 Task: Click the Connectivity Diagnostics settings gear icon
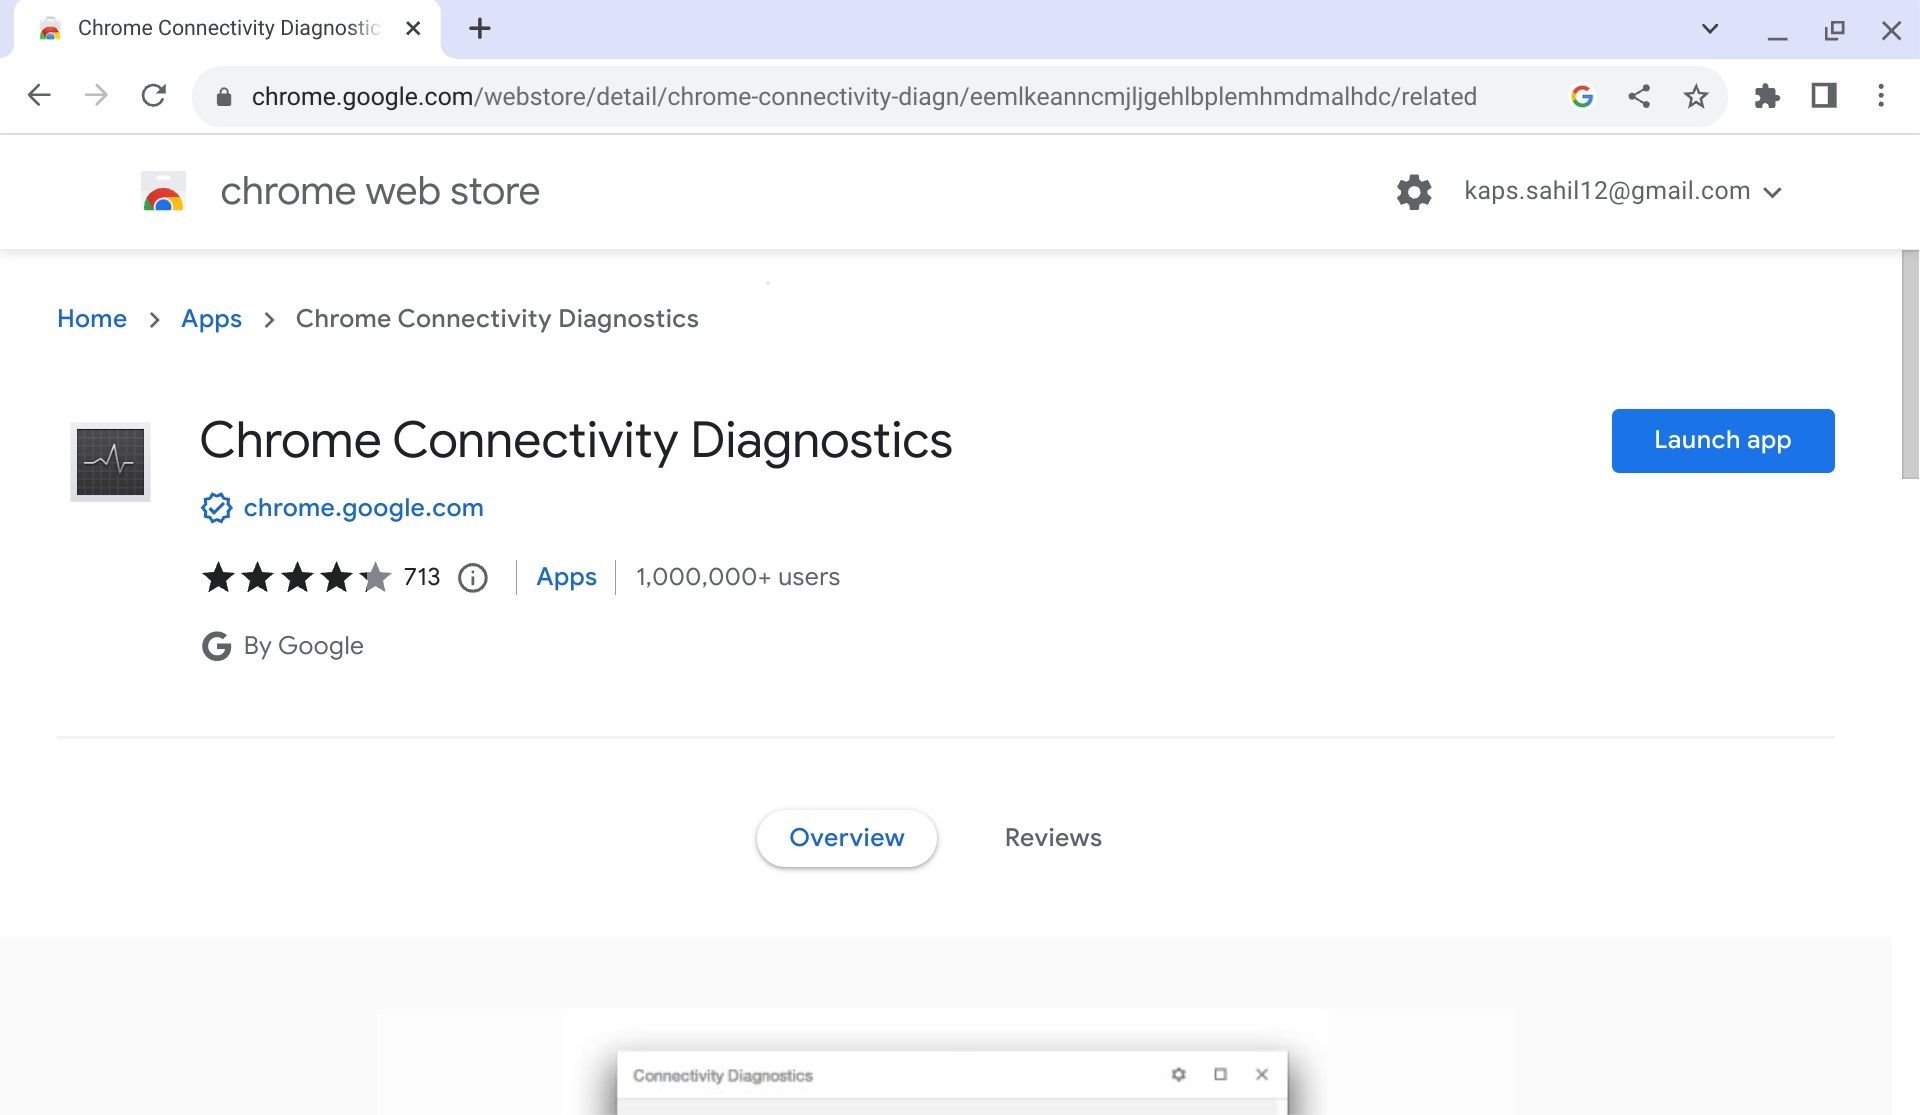point(1177,1074)
